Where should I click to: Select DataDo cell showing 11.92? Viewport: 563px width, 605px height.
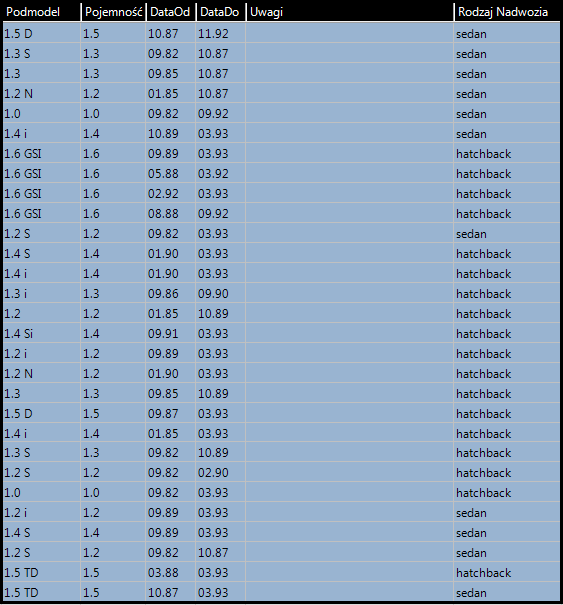[221, 33]
